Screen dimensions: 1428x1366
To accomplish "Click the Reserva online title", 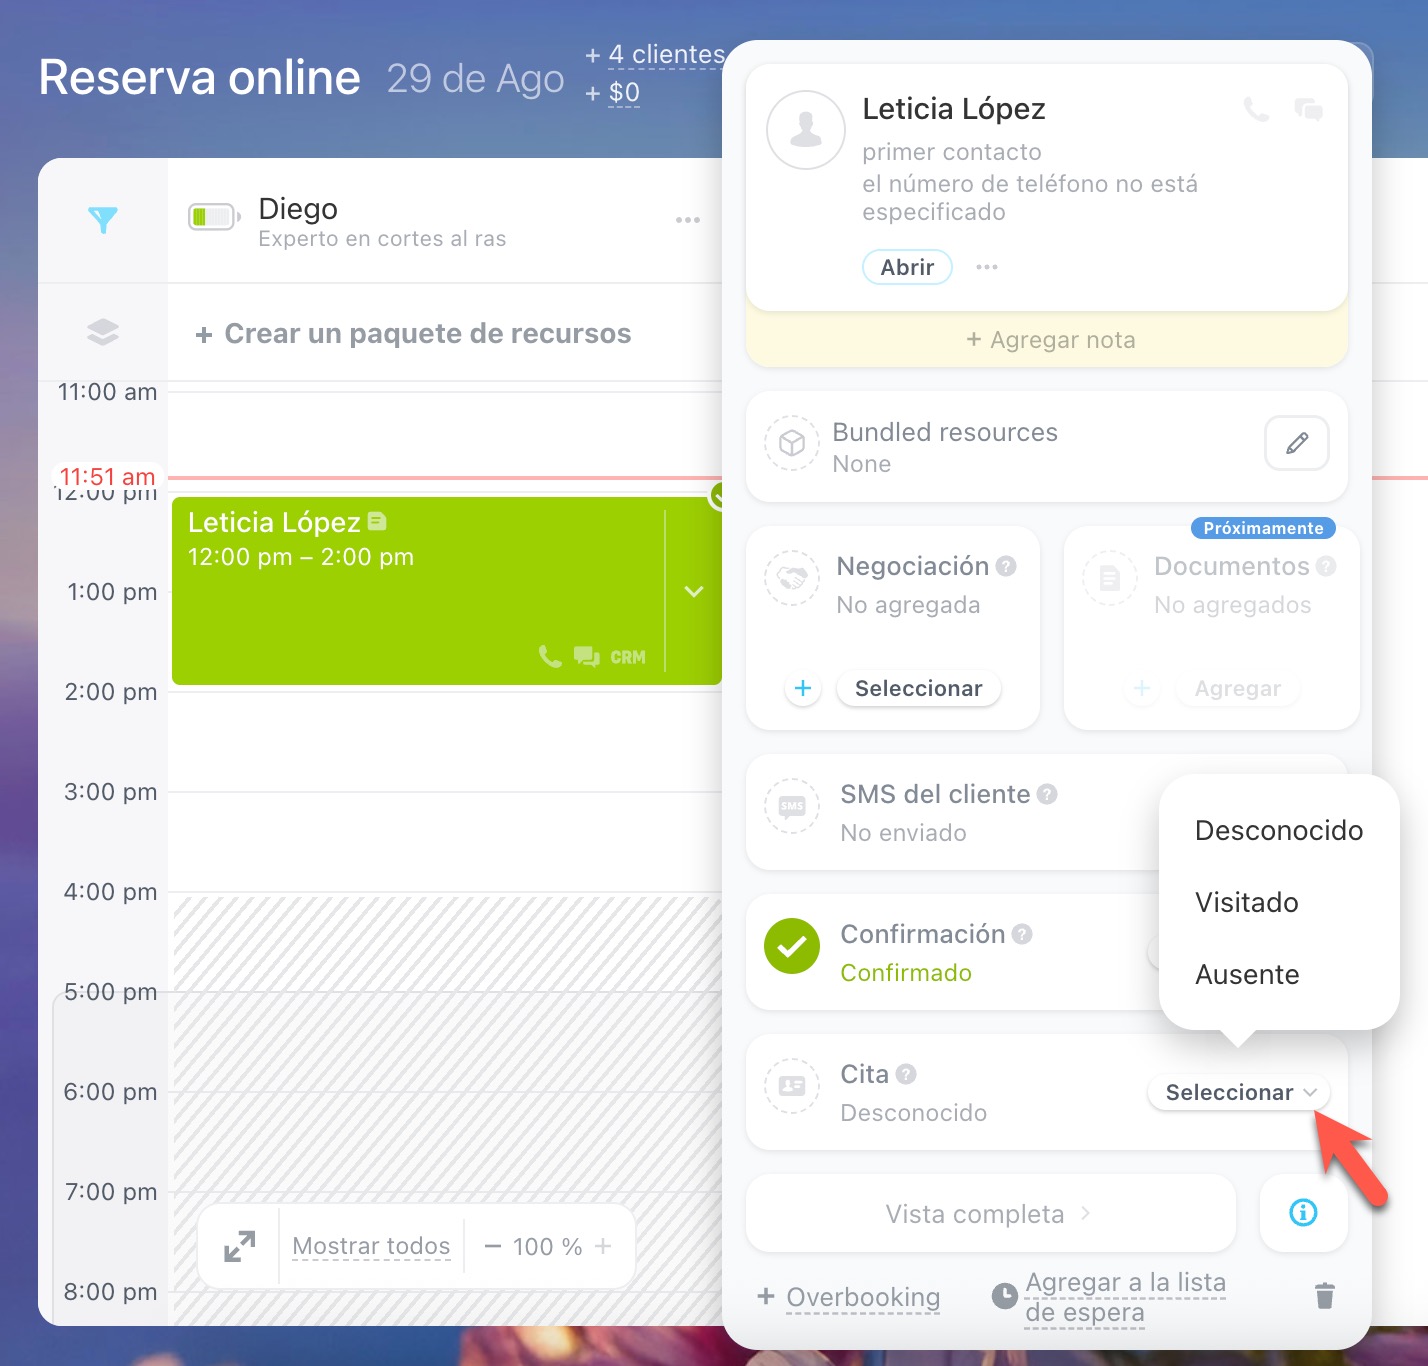I will 199,77.
